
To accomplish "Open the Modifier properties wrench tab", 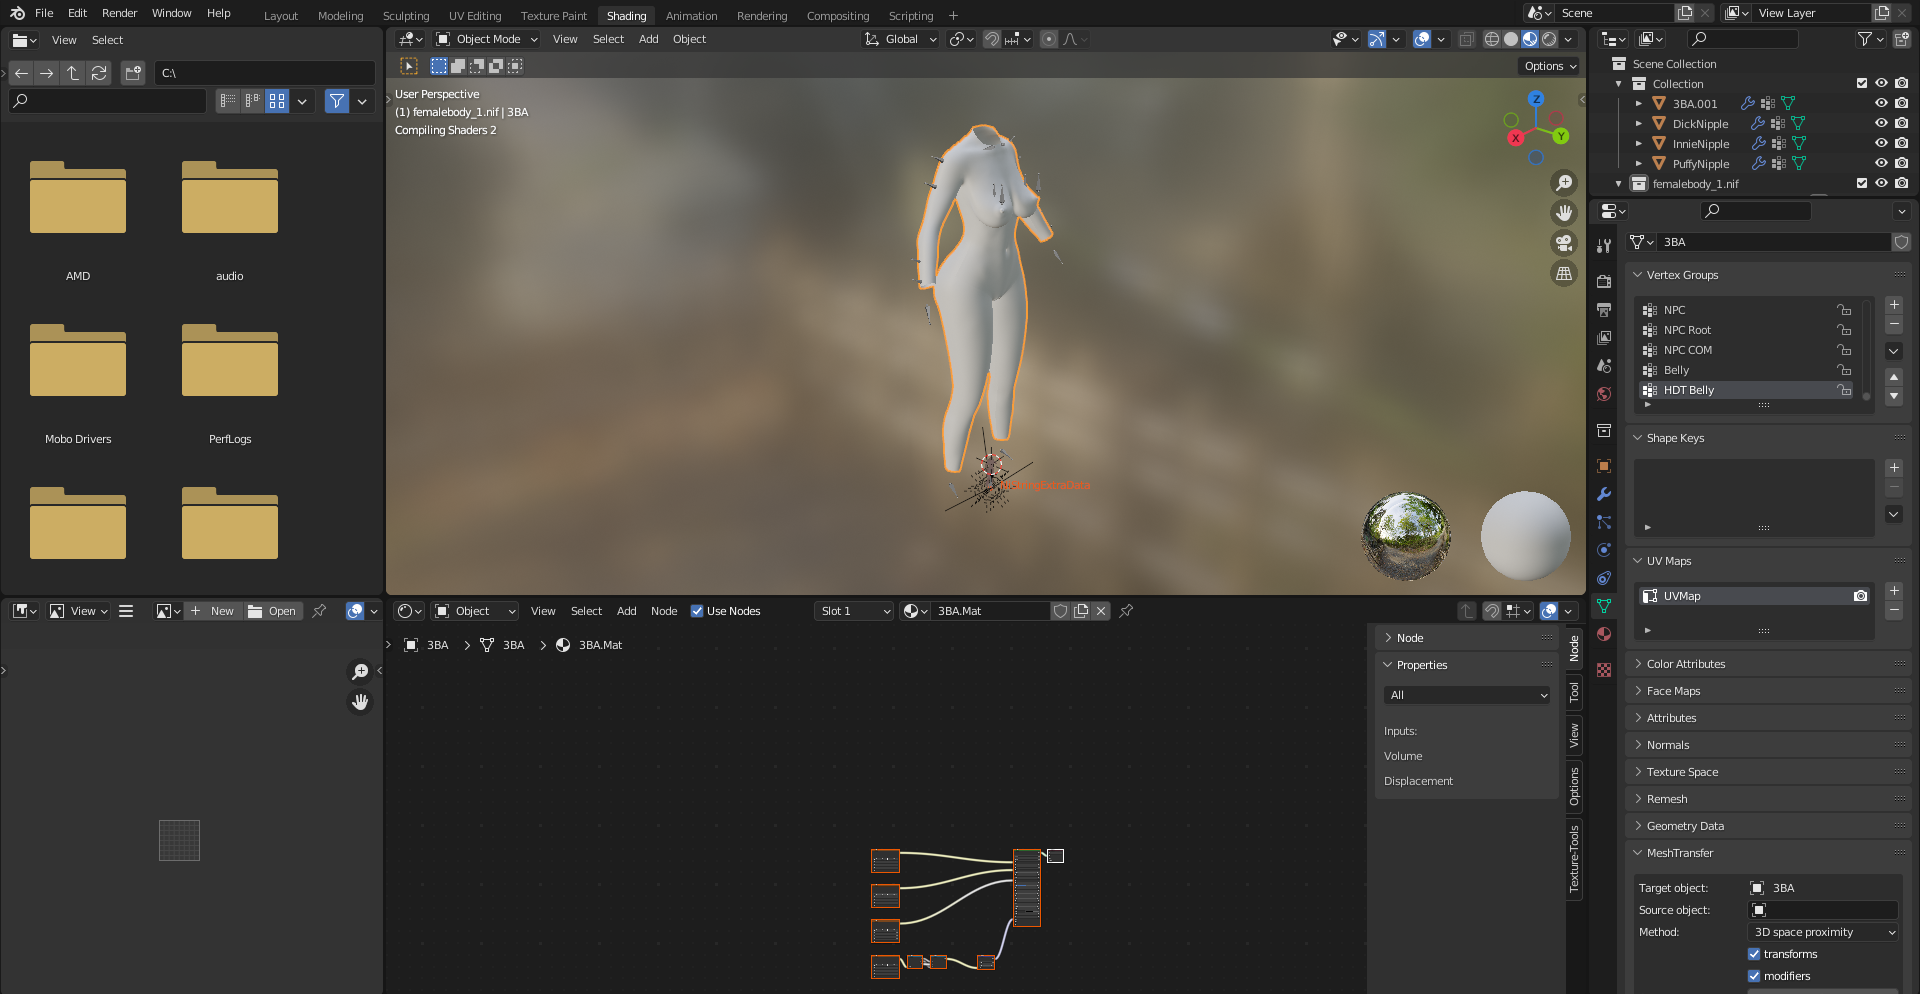I will point(1604,494).
